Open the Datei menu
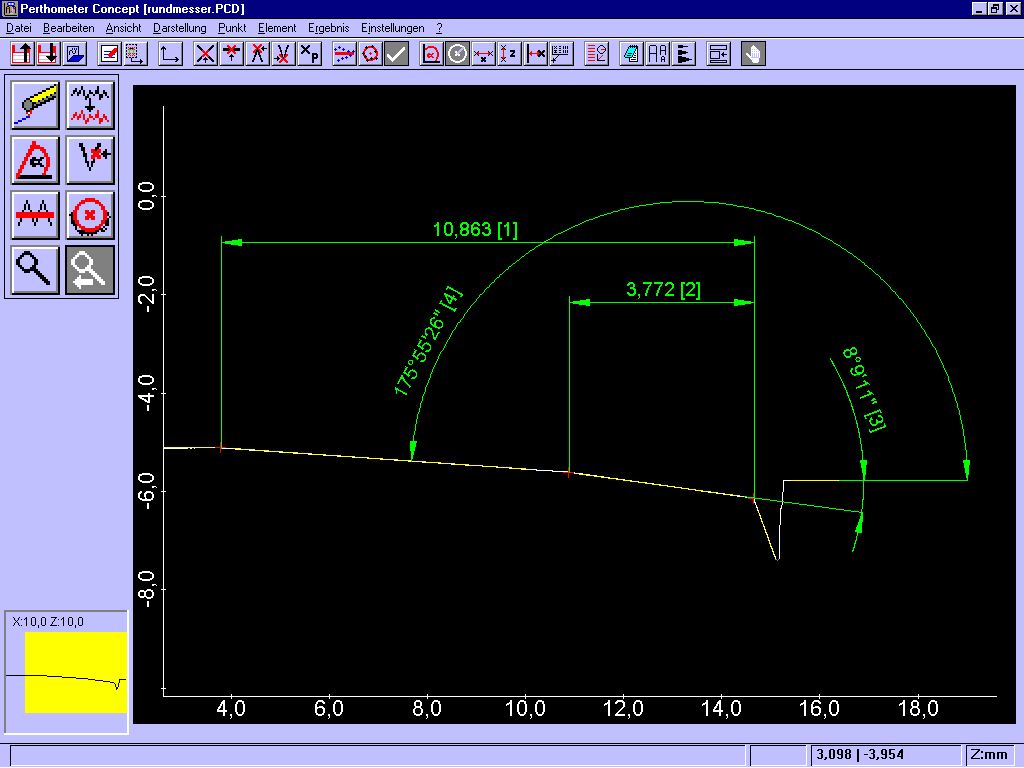 click(x=19, y=28)
